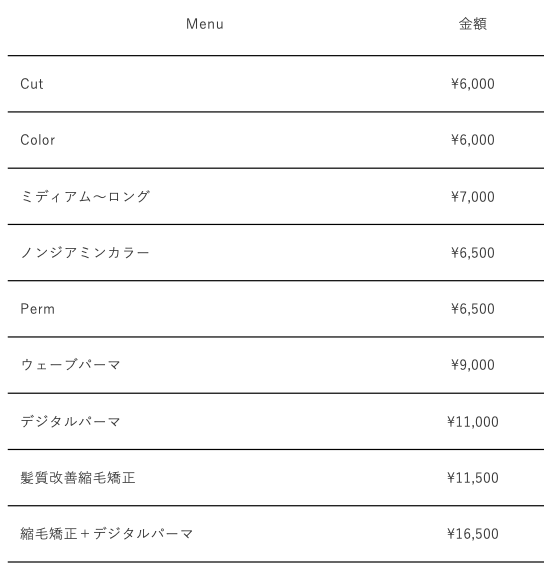The width and height of the screenshot is (554, 570).
Task: Click the 金額 column header
Action: coord(472,24)
